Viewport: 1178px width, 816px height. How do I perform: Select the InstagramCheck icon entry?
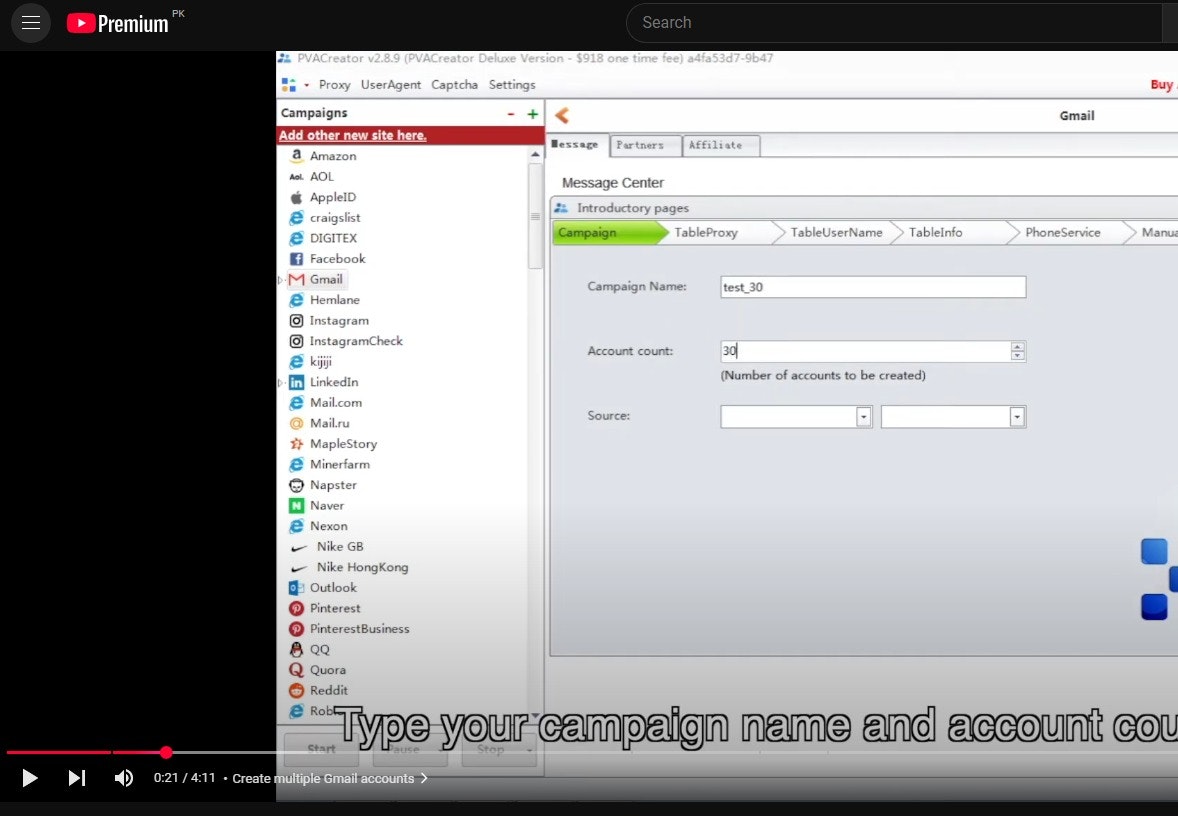(297, 341)
